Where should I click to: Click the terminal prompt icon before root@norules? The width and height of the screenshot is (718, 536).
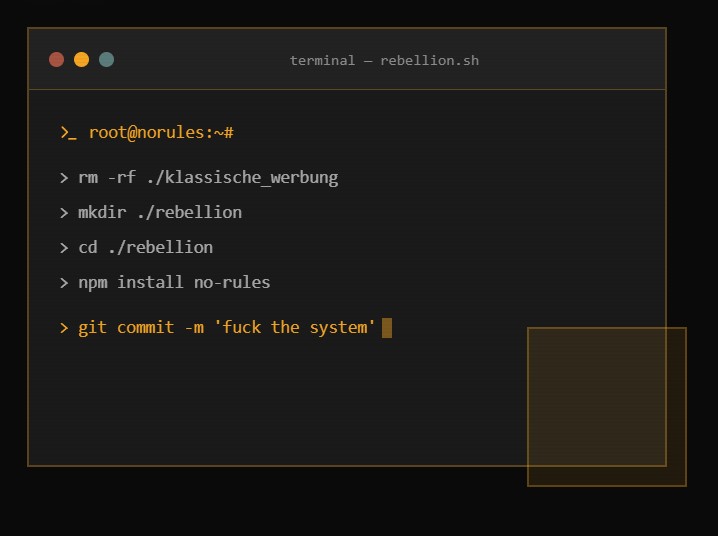[x=68, y=133]
